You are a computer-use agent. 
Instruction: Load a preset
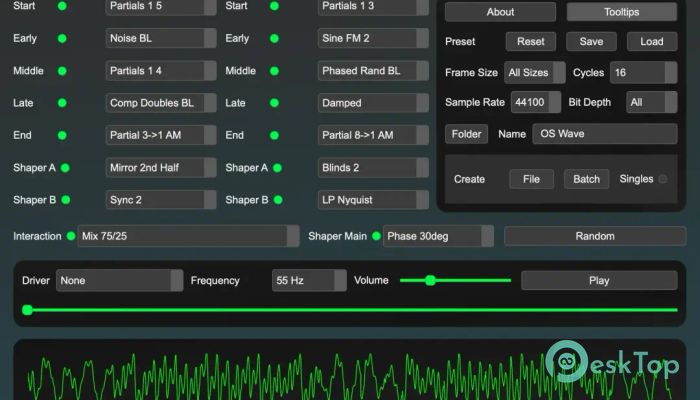(651, 42)
